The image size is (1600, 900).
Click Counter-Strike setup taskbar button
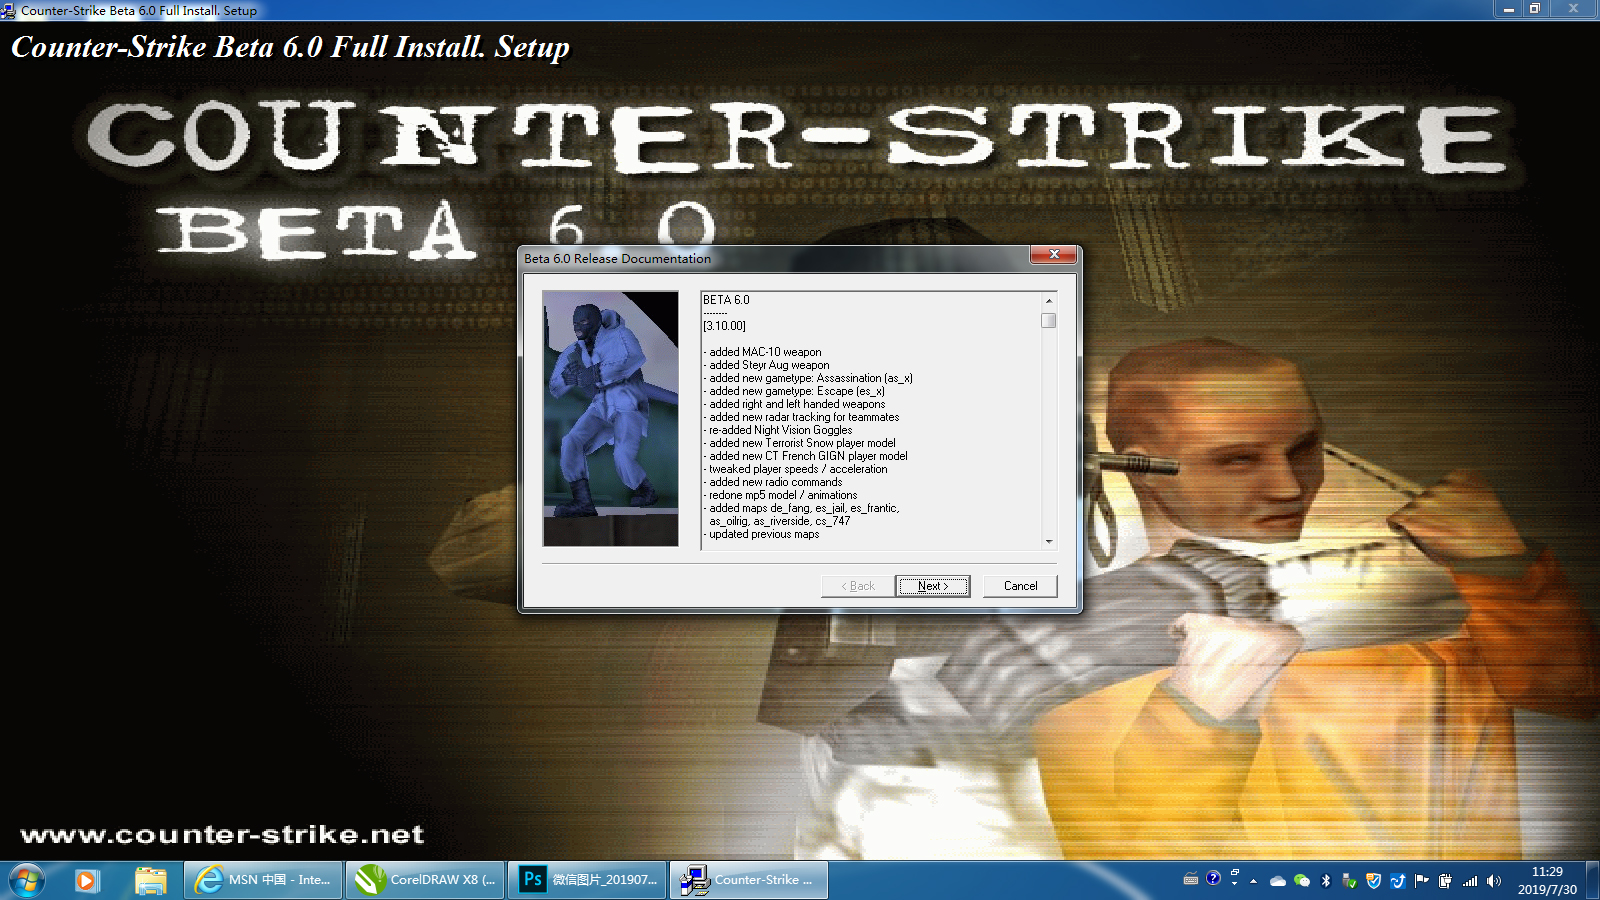[x=748, y=880]
